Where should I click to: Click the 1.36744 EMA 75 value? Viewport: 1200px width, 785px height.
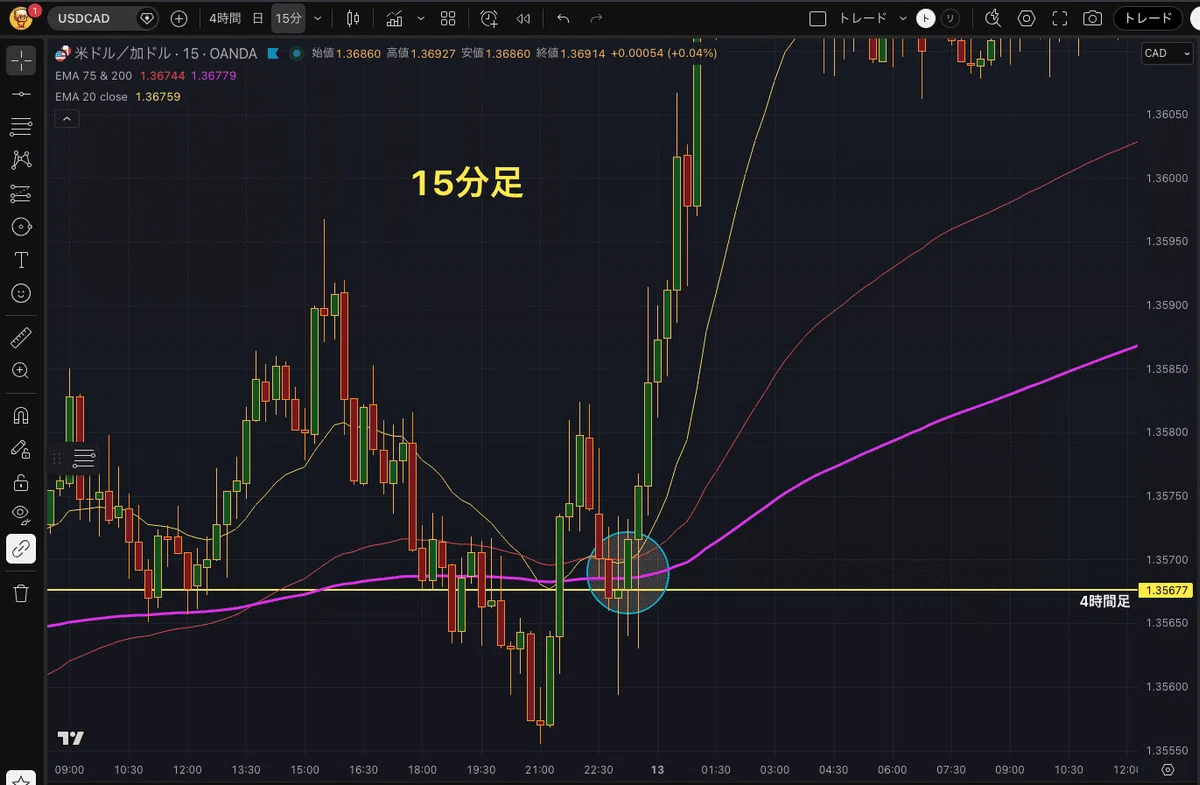[x=161, y=75]
